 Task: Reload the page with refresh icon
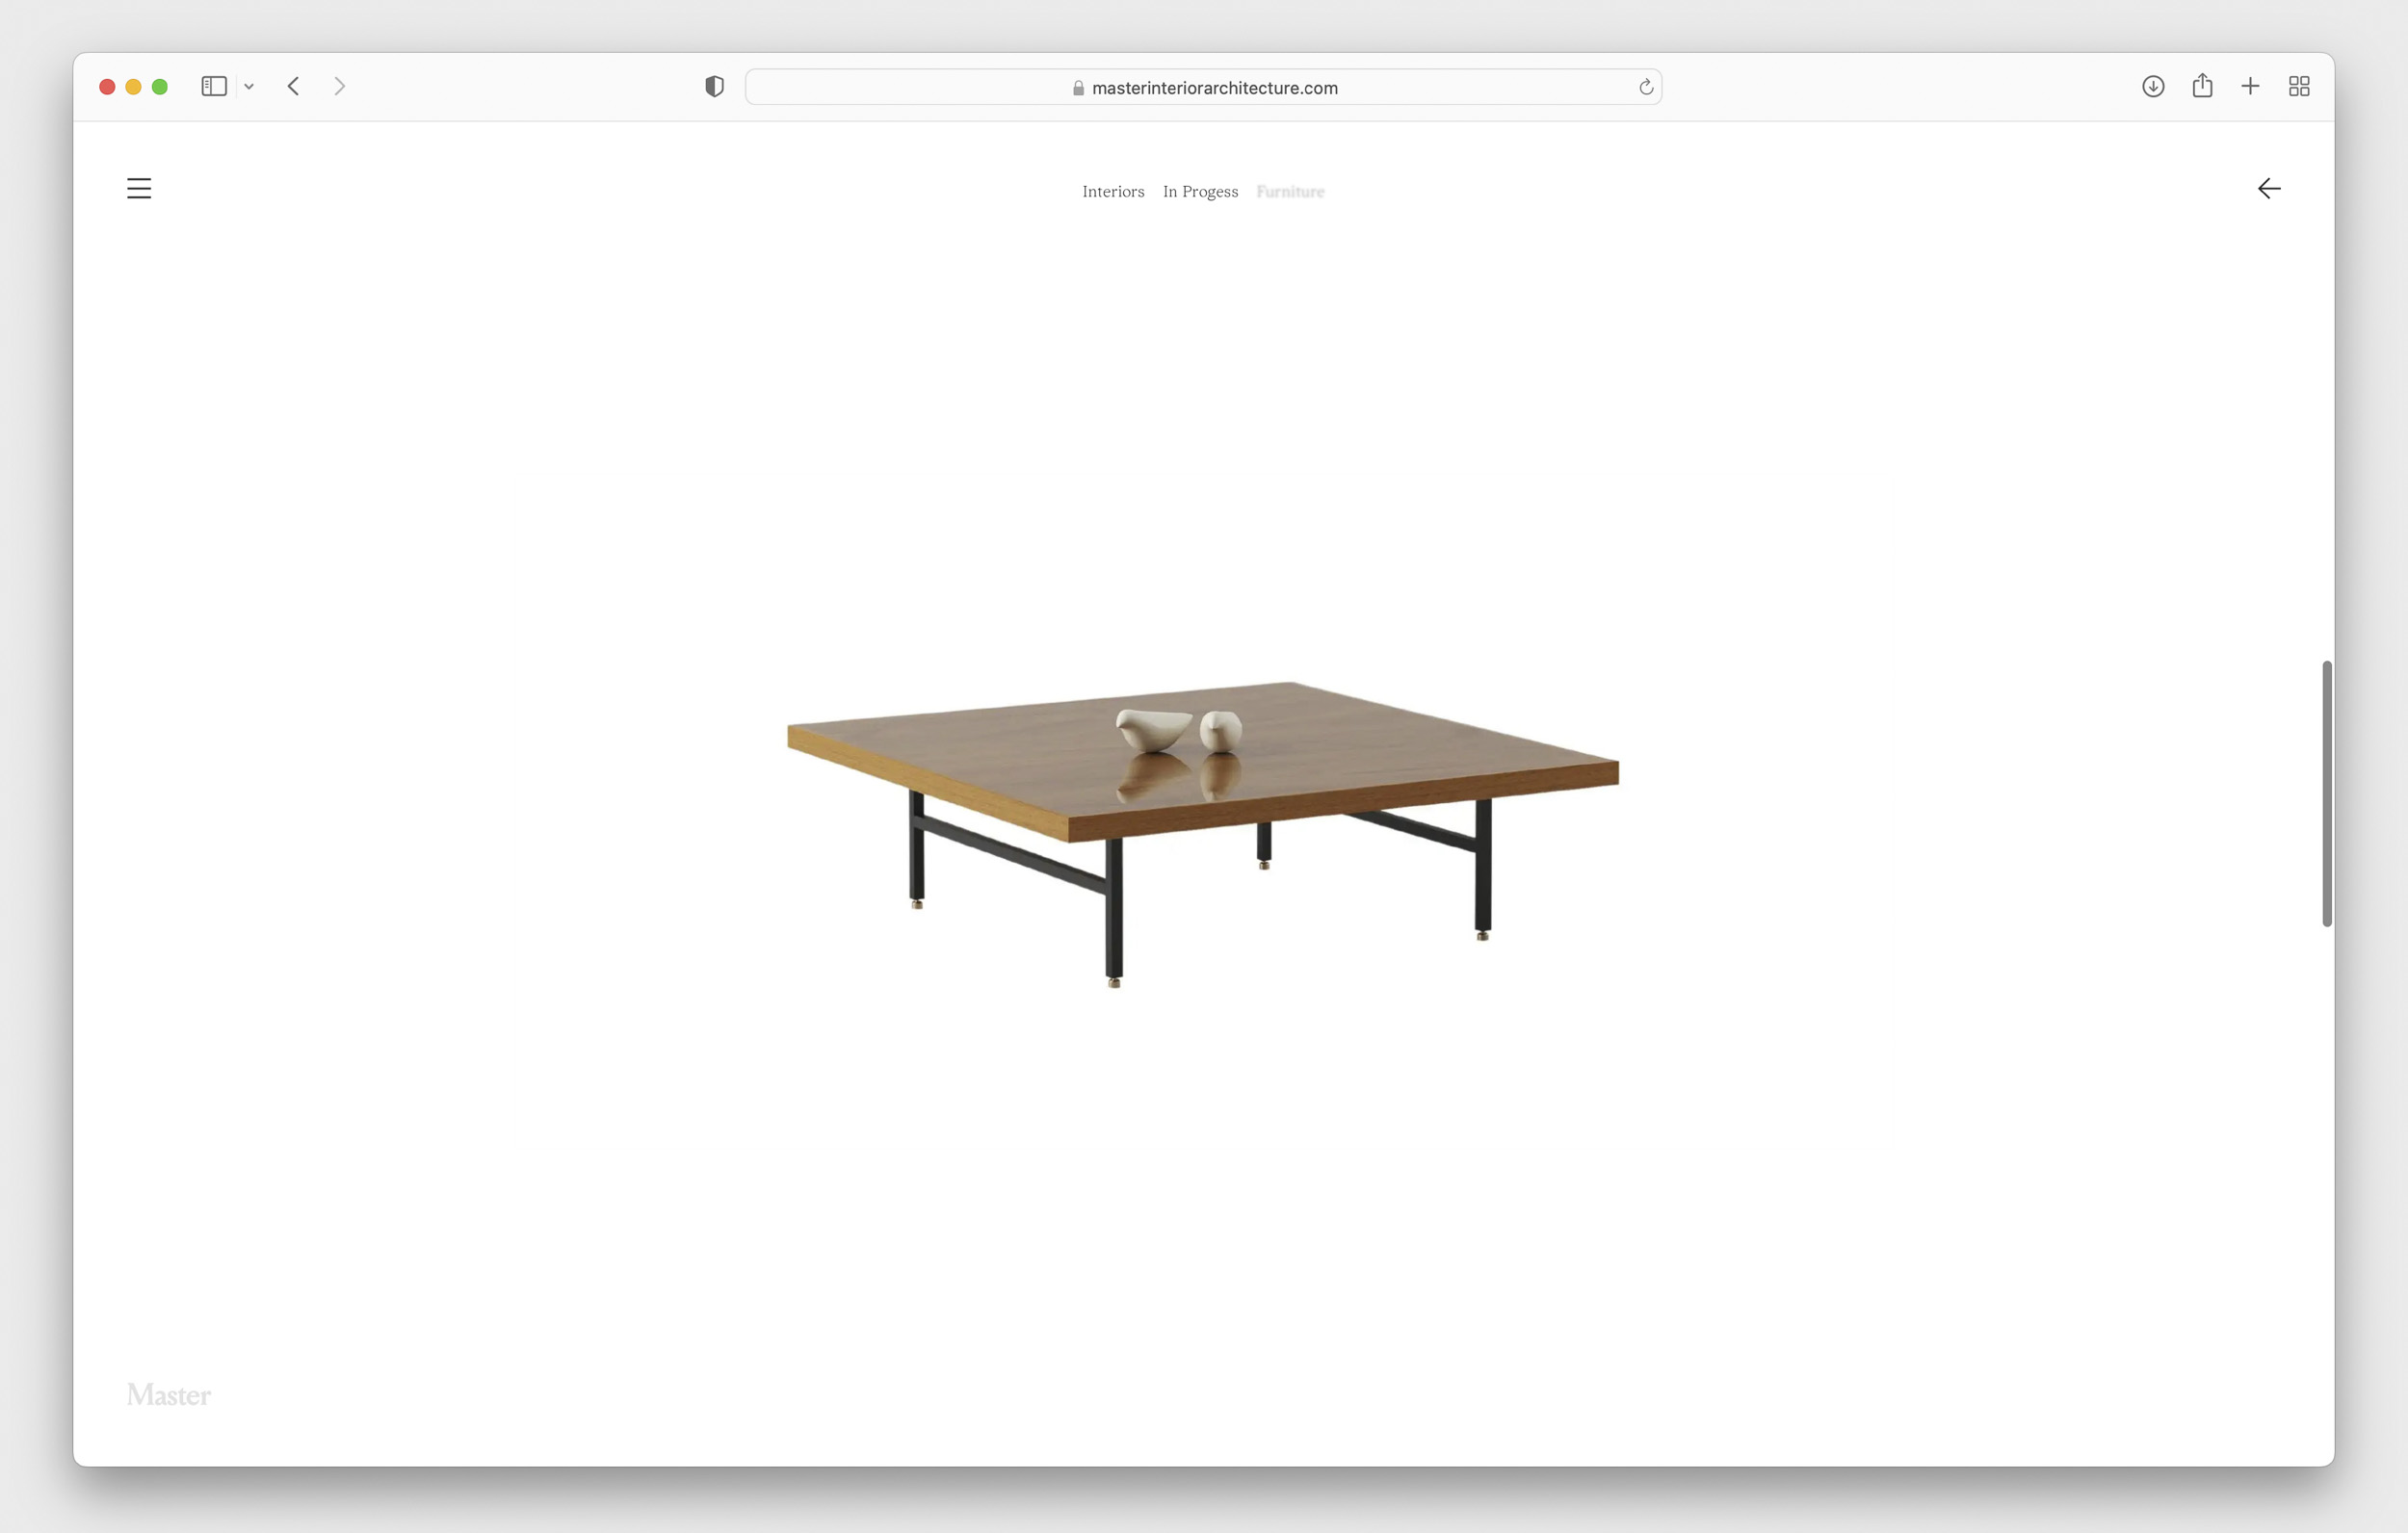tap(1646, 88)
